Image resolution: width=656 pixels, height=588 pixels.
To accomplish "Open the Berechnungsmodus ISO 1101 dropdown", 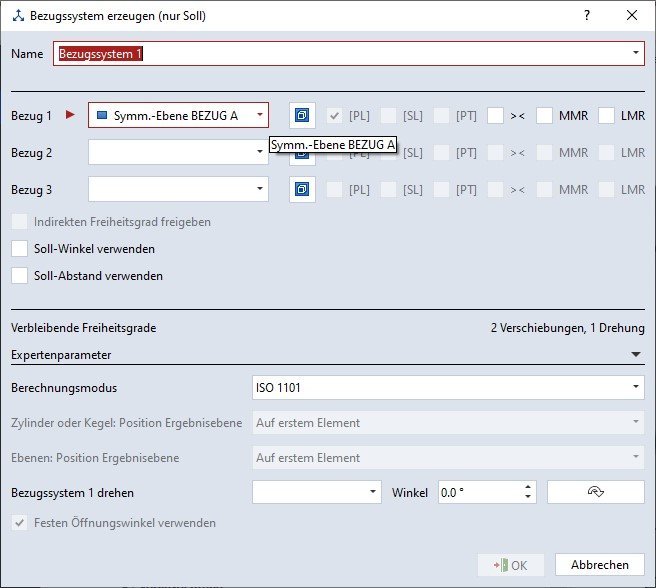I will pyautogui.click(x=637, y=387).
